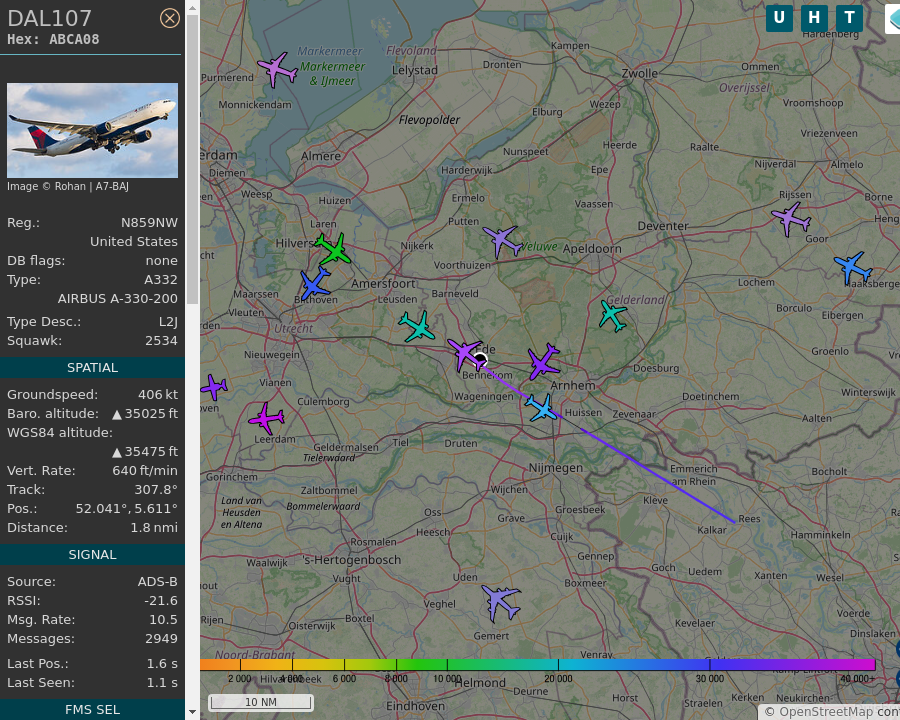Click the 10 NM map scale bar
900x720 pixels.
point(261,702)
